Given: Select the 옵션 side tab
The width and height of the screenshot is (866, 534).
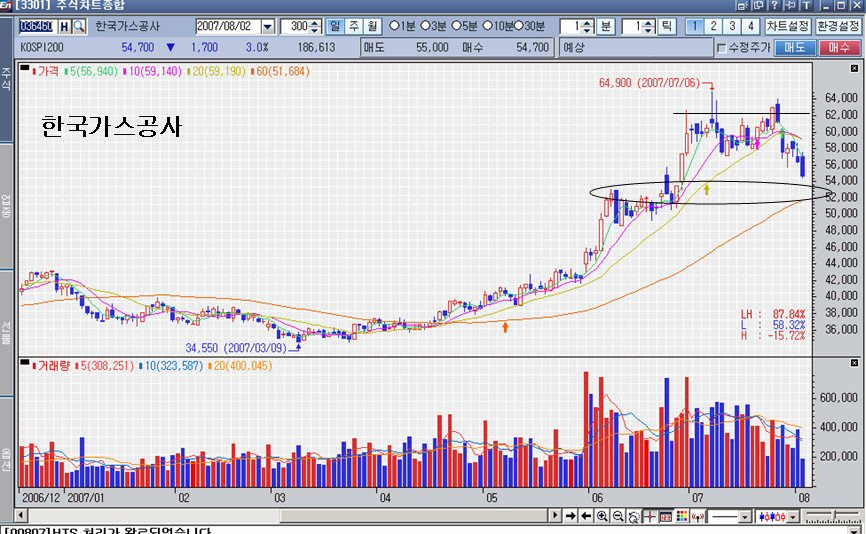Looking at the screenshot, I should pyautogui.click(x=6, y=458).
